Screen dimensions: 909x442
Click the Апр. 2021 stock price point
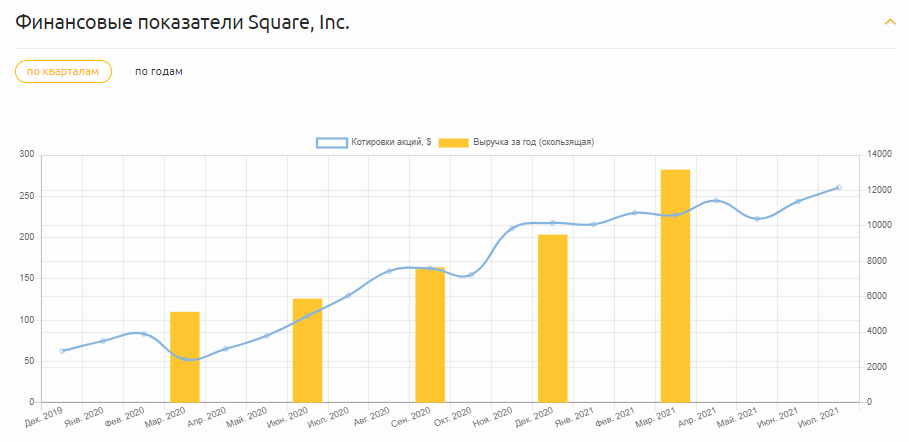716,200
